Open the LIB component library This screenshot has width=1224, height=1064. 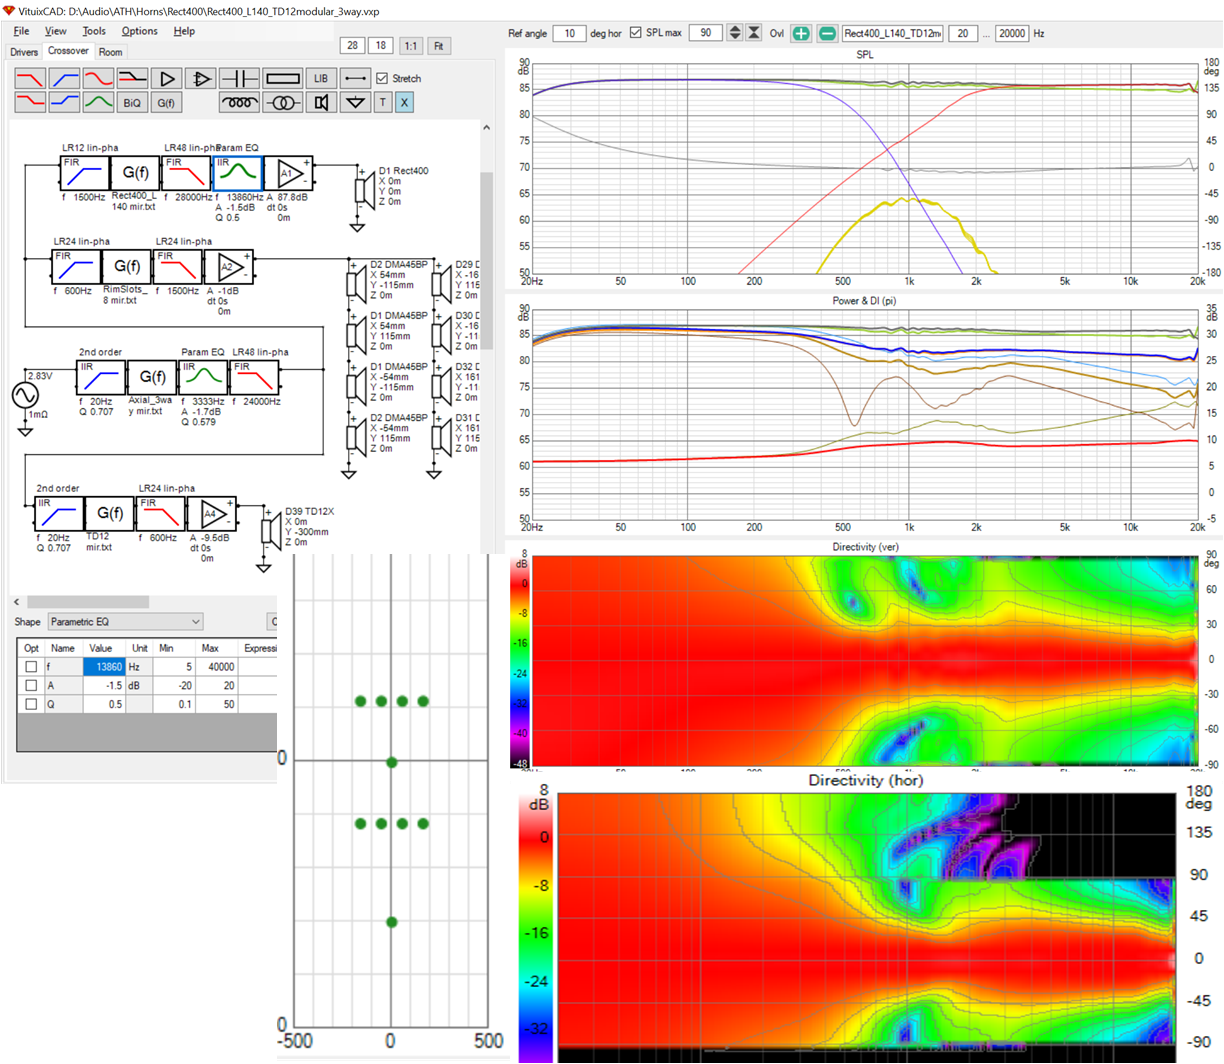(x=320, y=78)
